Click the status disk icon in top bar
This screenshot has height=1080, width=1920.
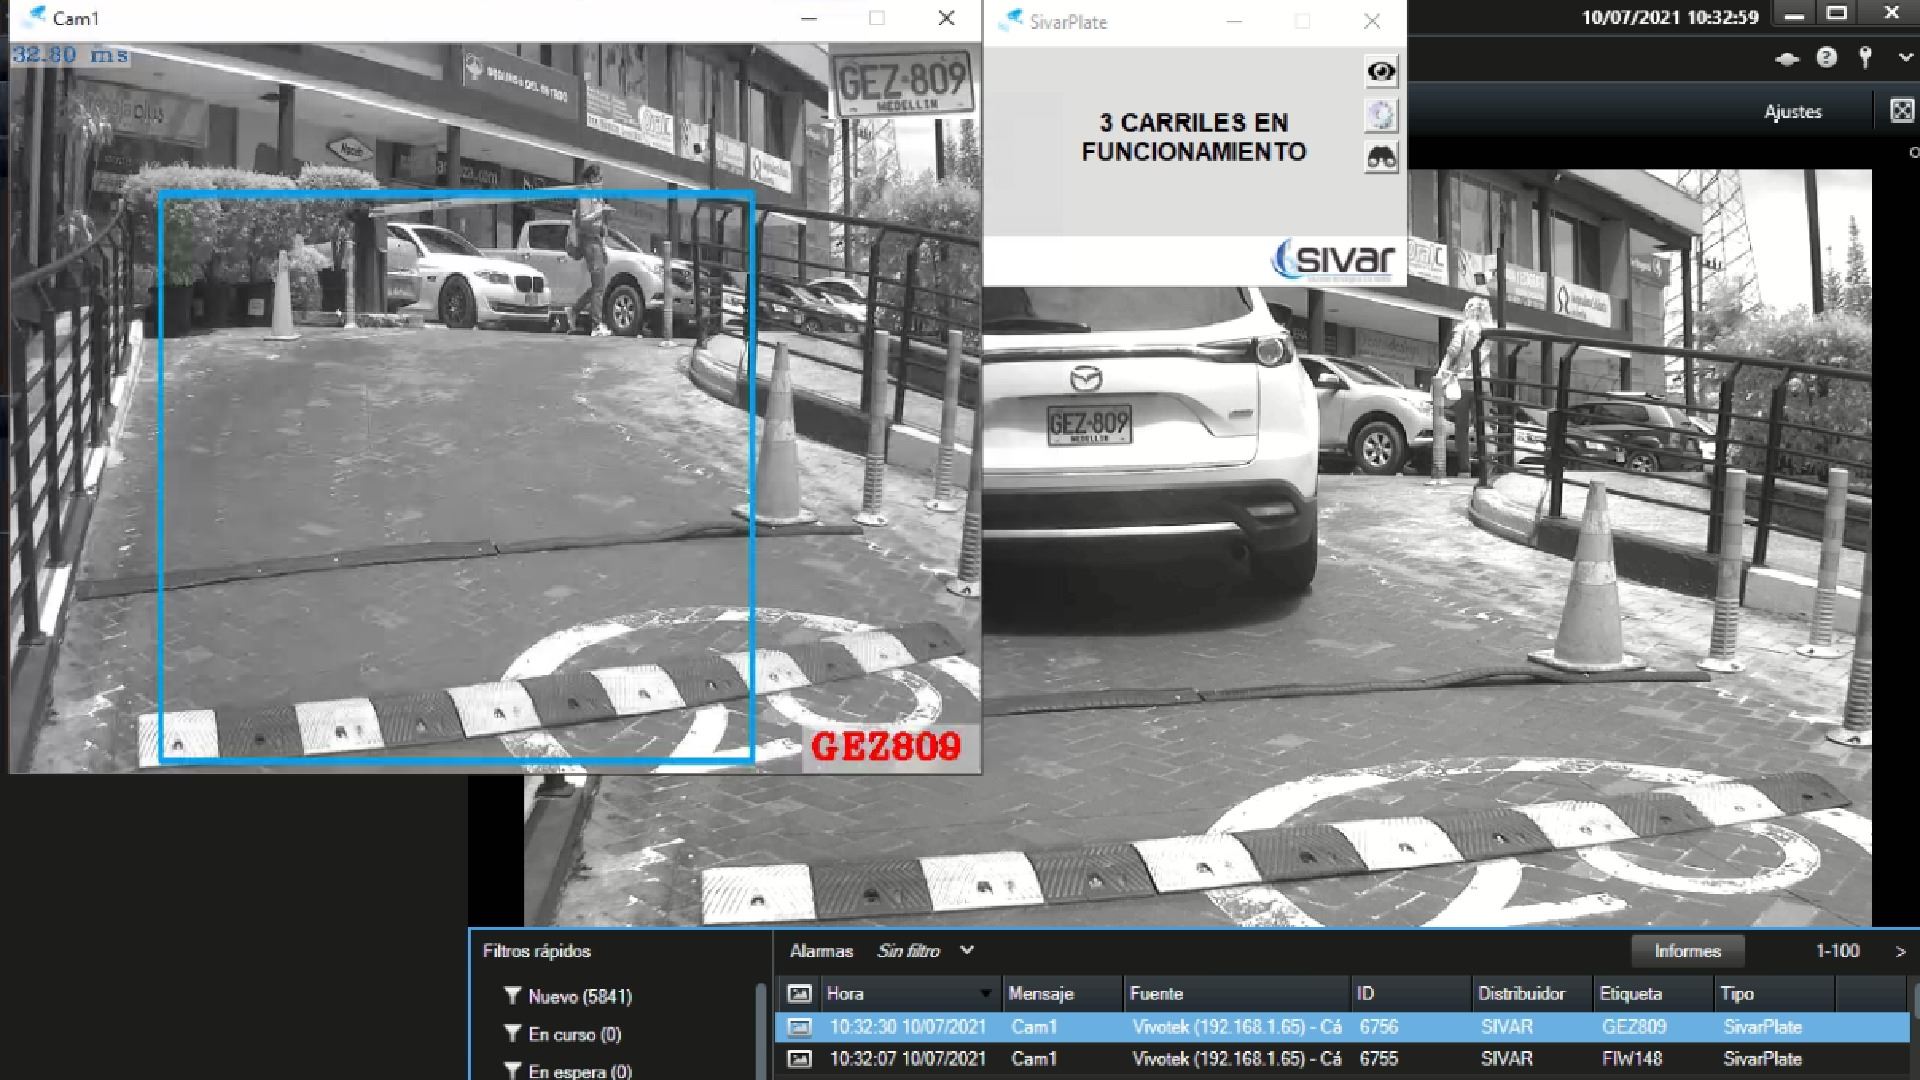click(1787, 59)
